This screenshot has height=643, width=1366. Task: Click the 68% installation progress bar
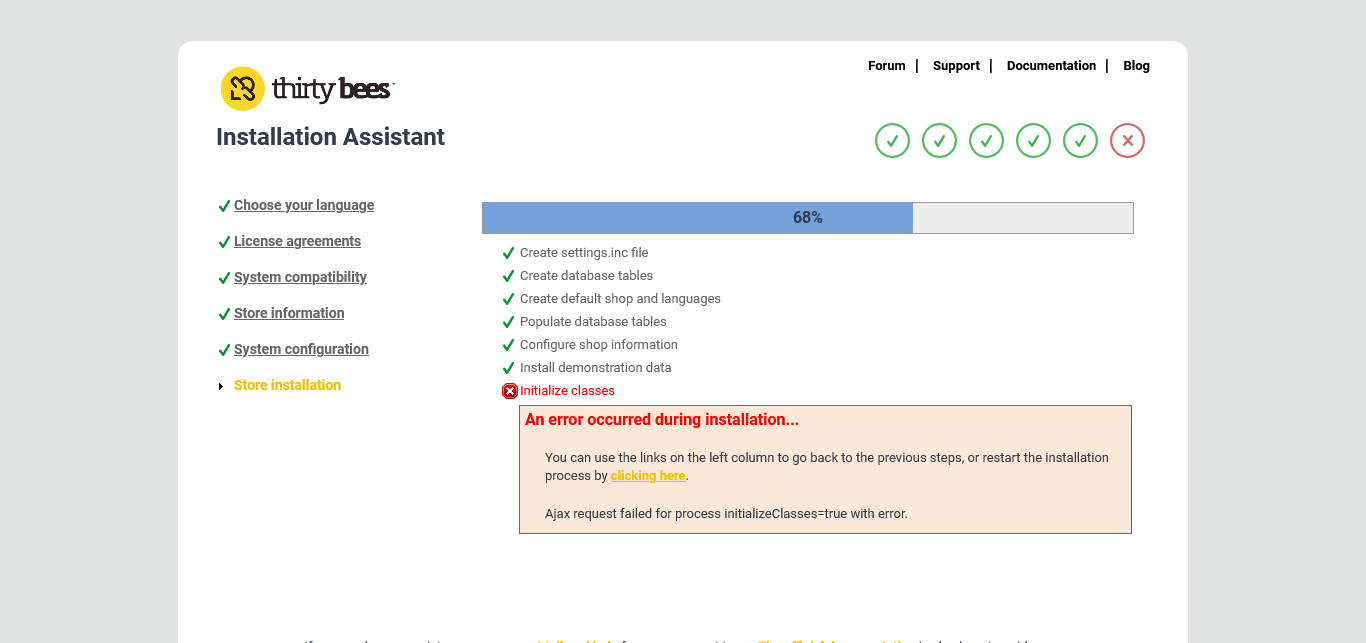click(808, 218)
